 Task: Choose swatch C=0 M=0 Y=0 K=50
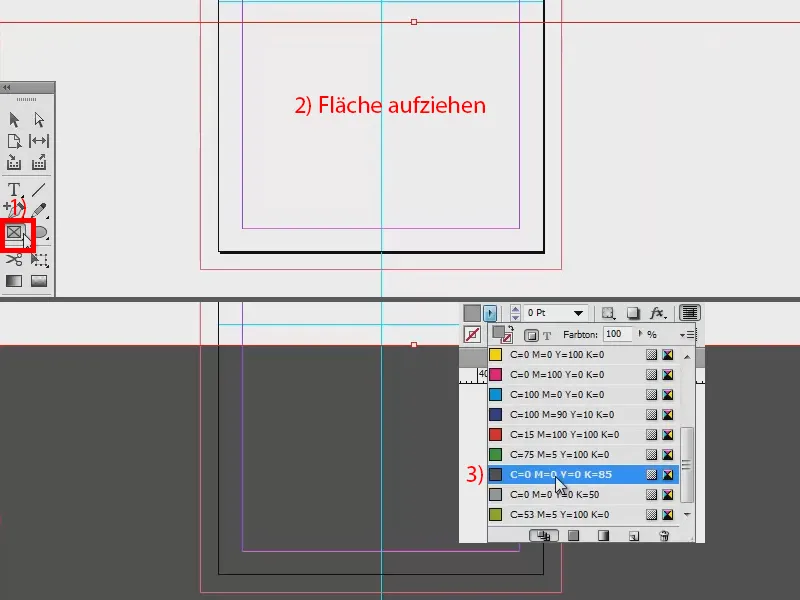click(583, 494)
